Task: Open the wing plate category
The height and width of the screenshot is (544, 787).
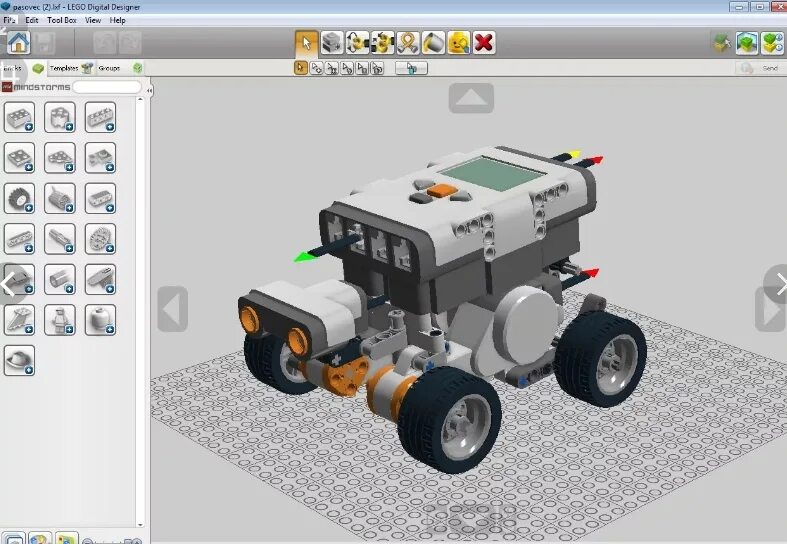Action: [19, 320]
